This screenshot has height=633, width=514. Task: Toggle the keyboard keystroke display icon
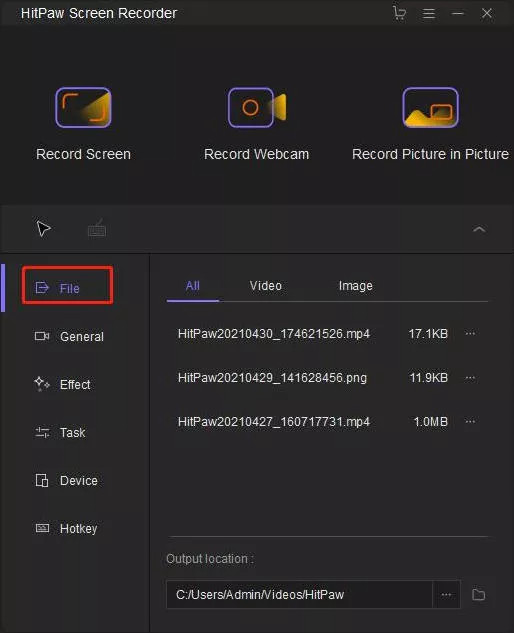click(x=97, y=229)
